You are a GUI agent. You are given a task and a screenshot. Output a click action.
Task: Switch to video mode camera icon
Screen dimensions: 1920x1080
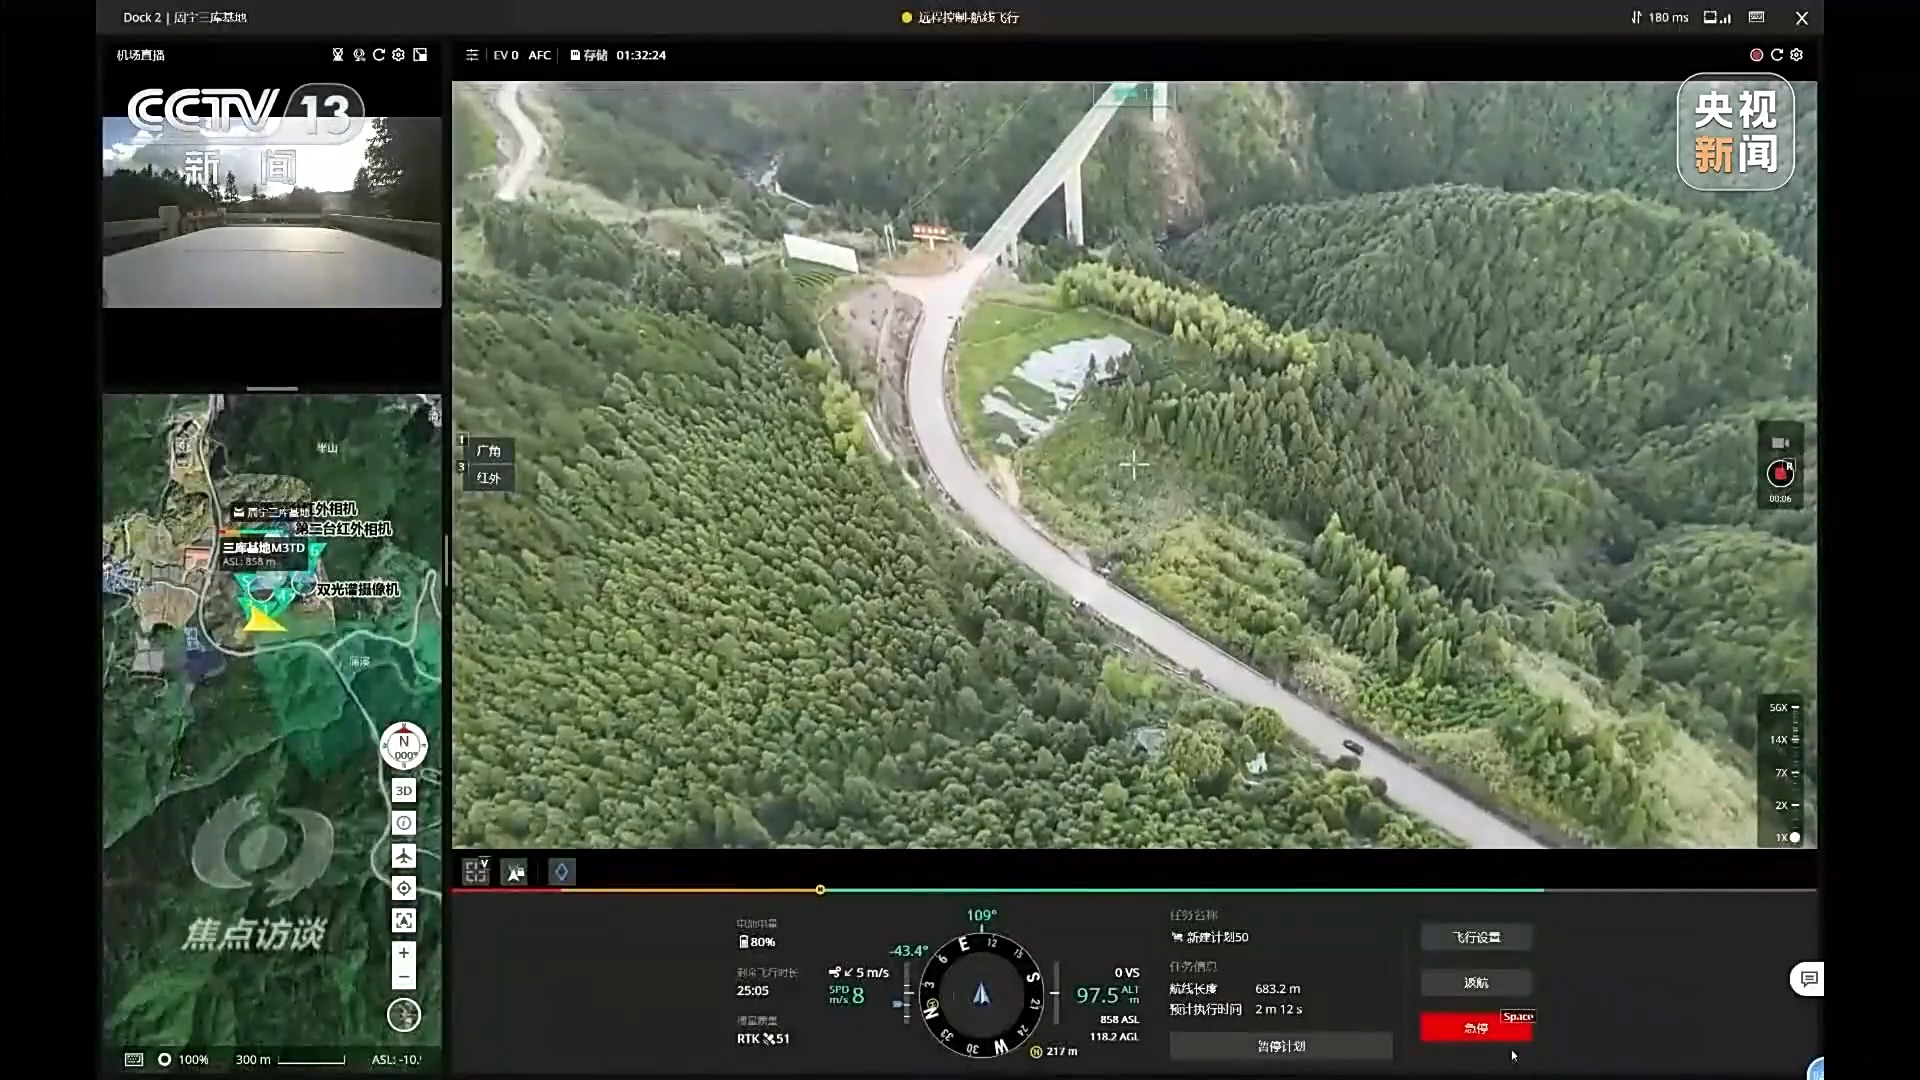click(x=1780, y=442)
